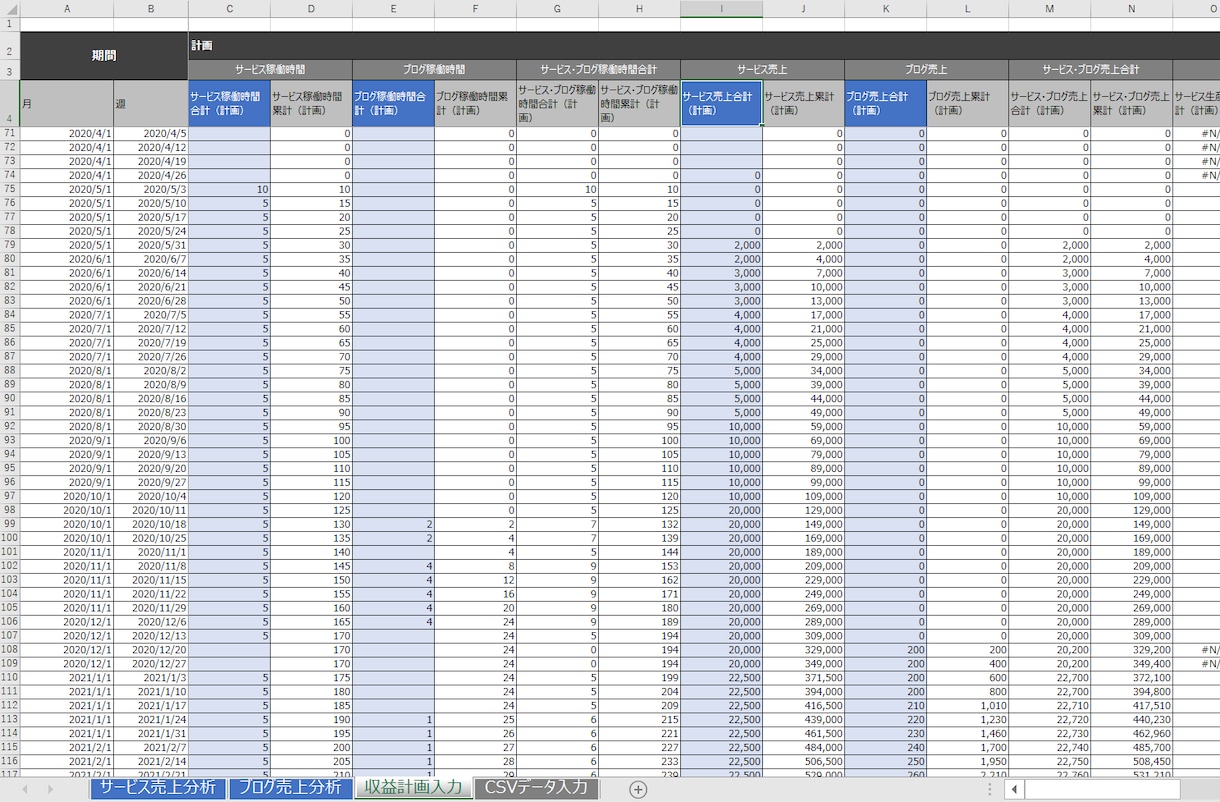Click the week cell 2020/12/20
Viewport: 1220px width, 802px height.
[x=150, y=649]
